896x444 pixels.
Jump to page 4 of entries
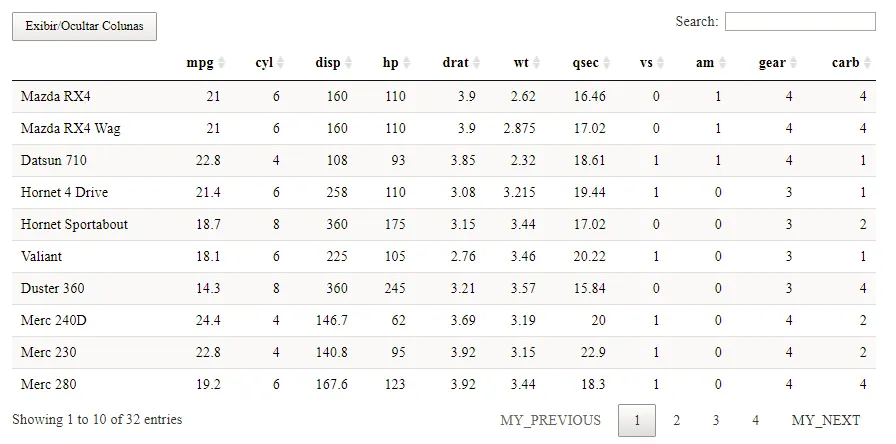(755, 421)
